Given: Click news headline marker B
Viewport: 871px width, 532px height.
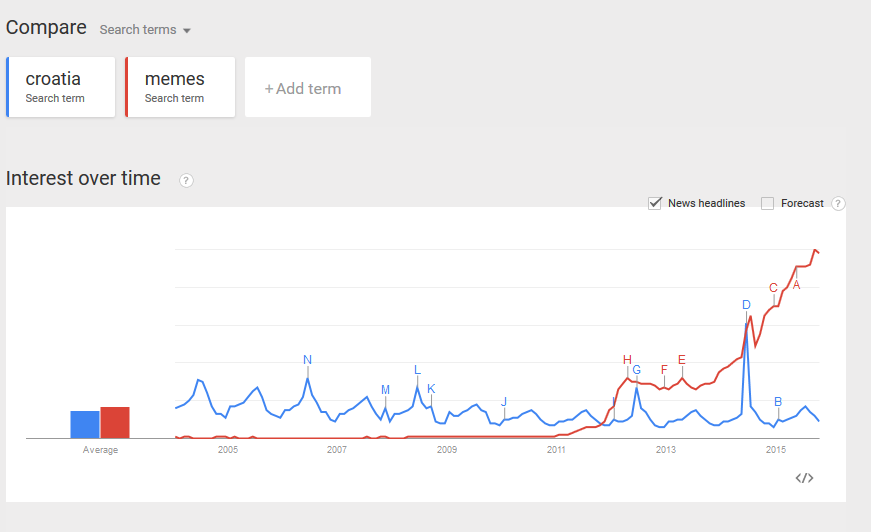Looking at the screenshot, I should 778,402.
